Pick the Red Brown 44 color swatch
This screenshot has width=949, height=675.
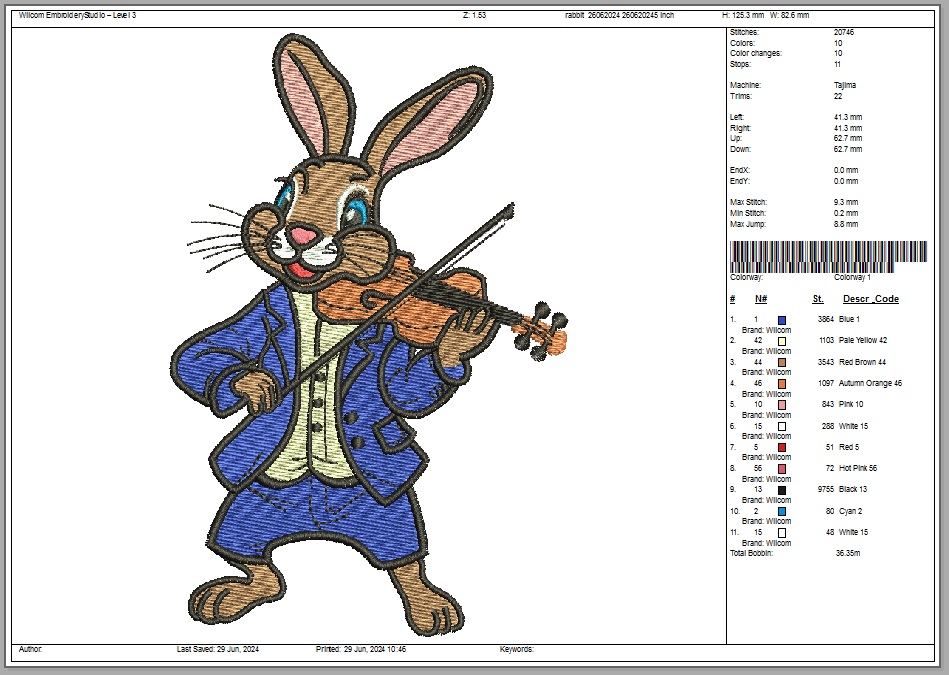(782, 362)
